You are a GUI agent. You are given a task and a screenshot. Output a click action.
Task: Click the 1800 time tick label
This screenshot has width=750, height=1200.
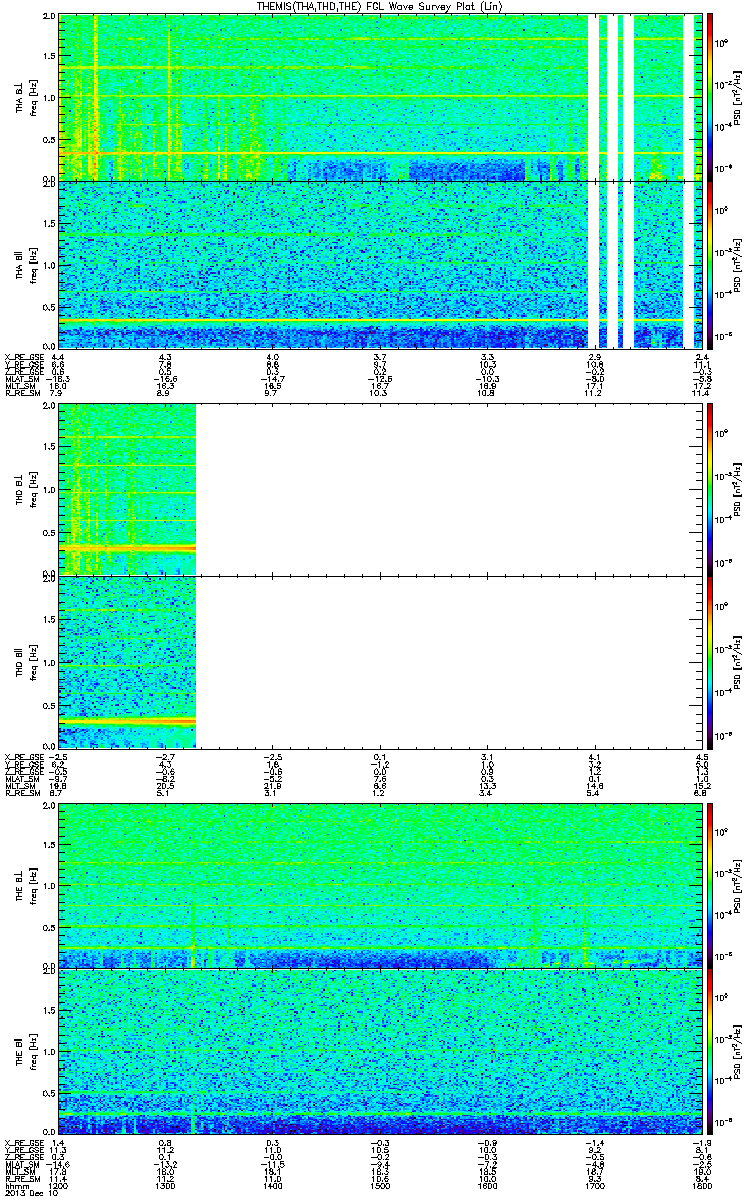click(700, 1184)
